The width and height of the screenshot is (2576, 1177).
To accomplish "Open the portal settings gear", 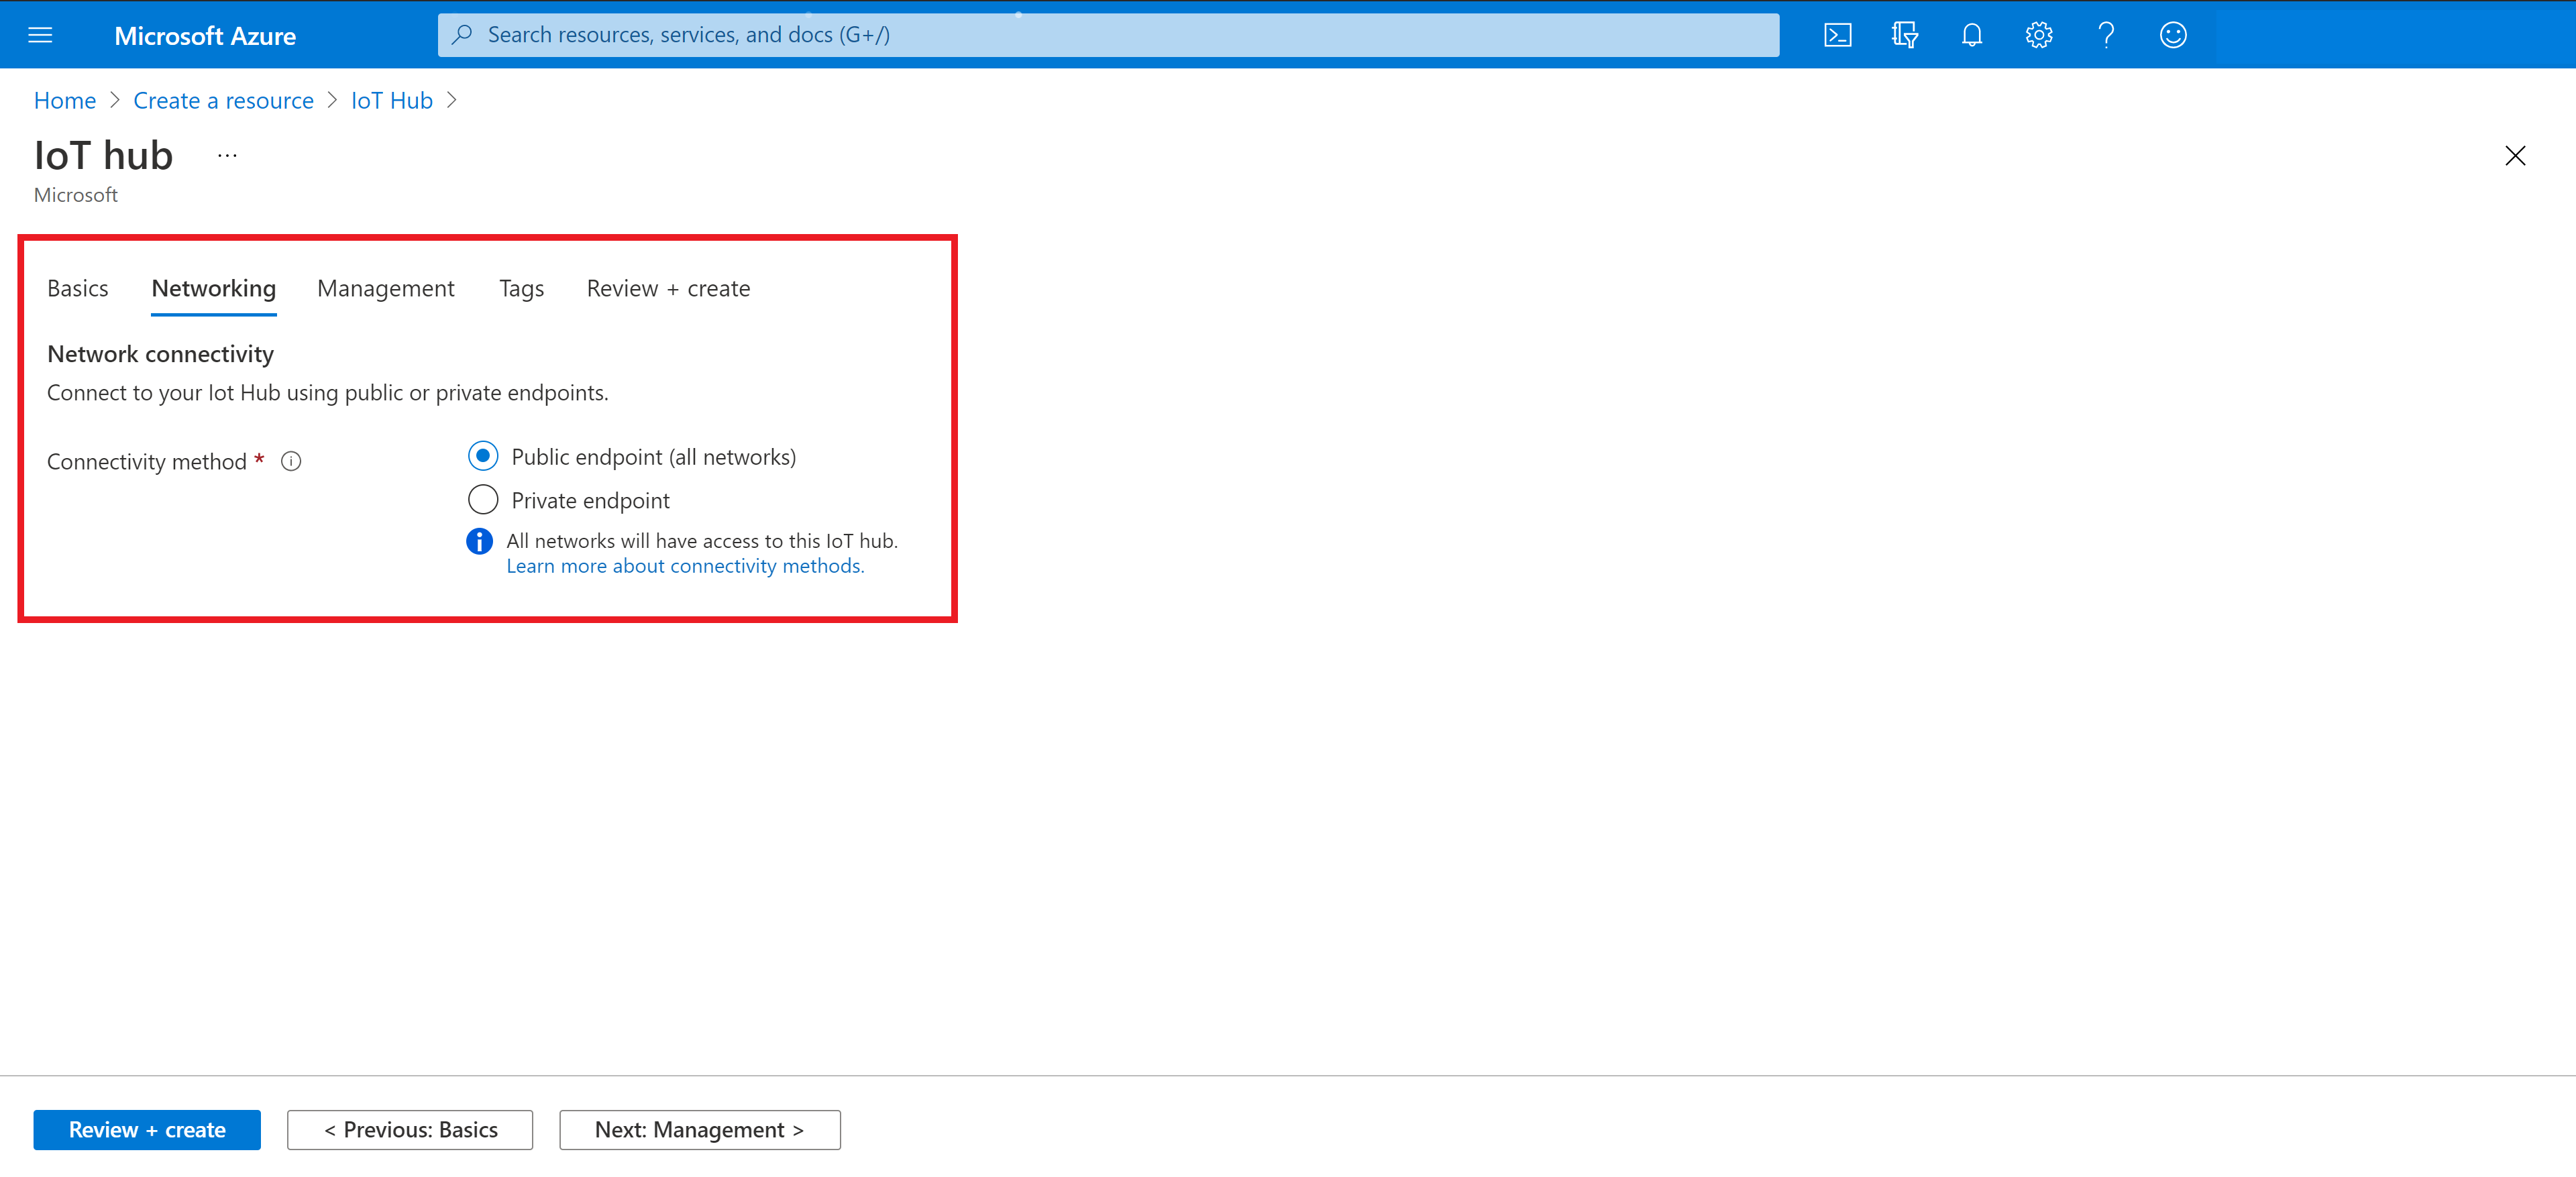I will [2039, 34].
